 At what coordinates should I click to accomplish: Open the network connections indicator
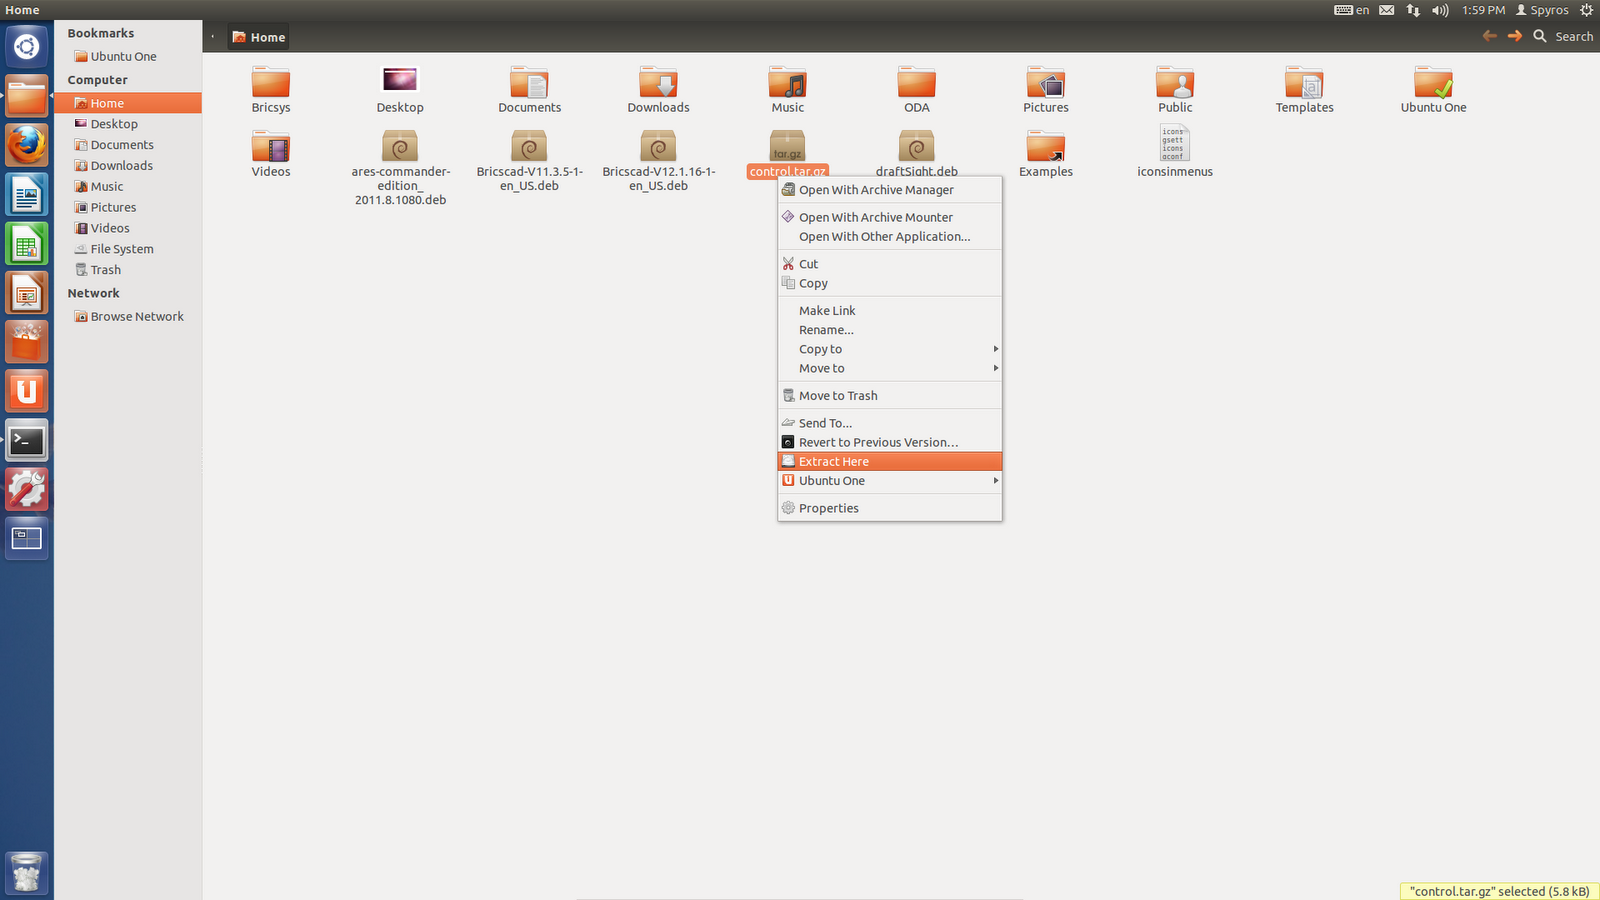(x=1413, y=10)
